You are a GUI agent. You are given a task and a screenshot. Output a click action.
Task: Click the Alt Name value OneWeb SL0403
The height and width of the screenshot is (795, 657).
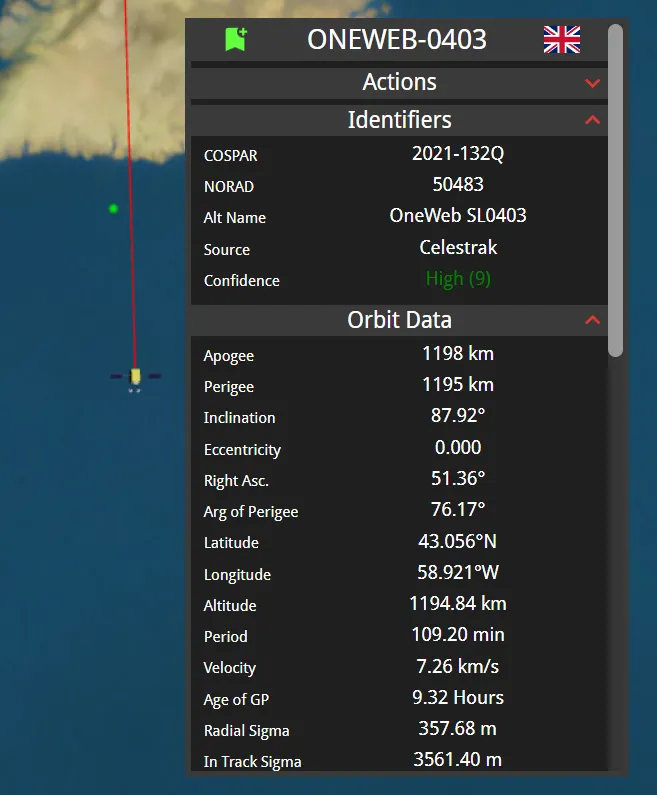pos(458,216)
